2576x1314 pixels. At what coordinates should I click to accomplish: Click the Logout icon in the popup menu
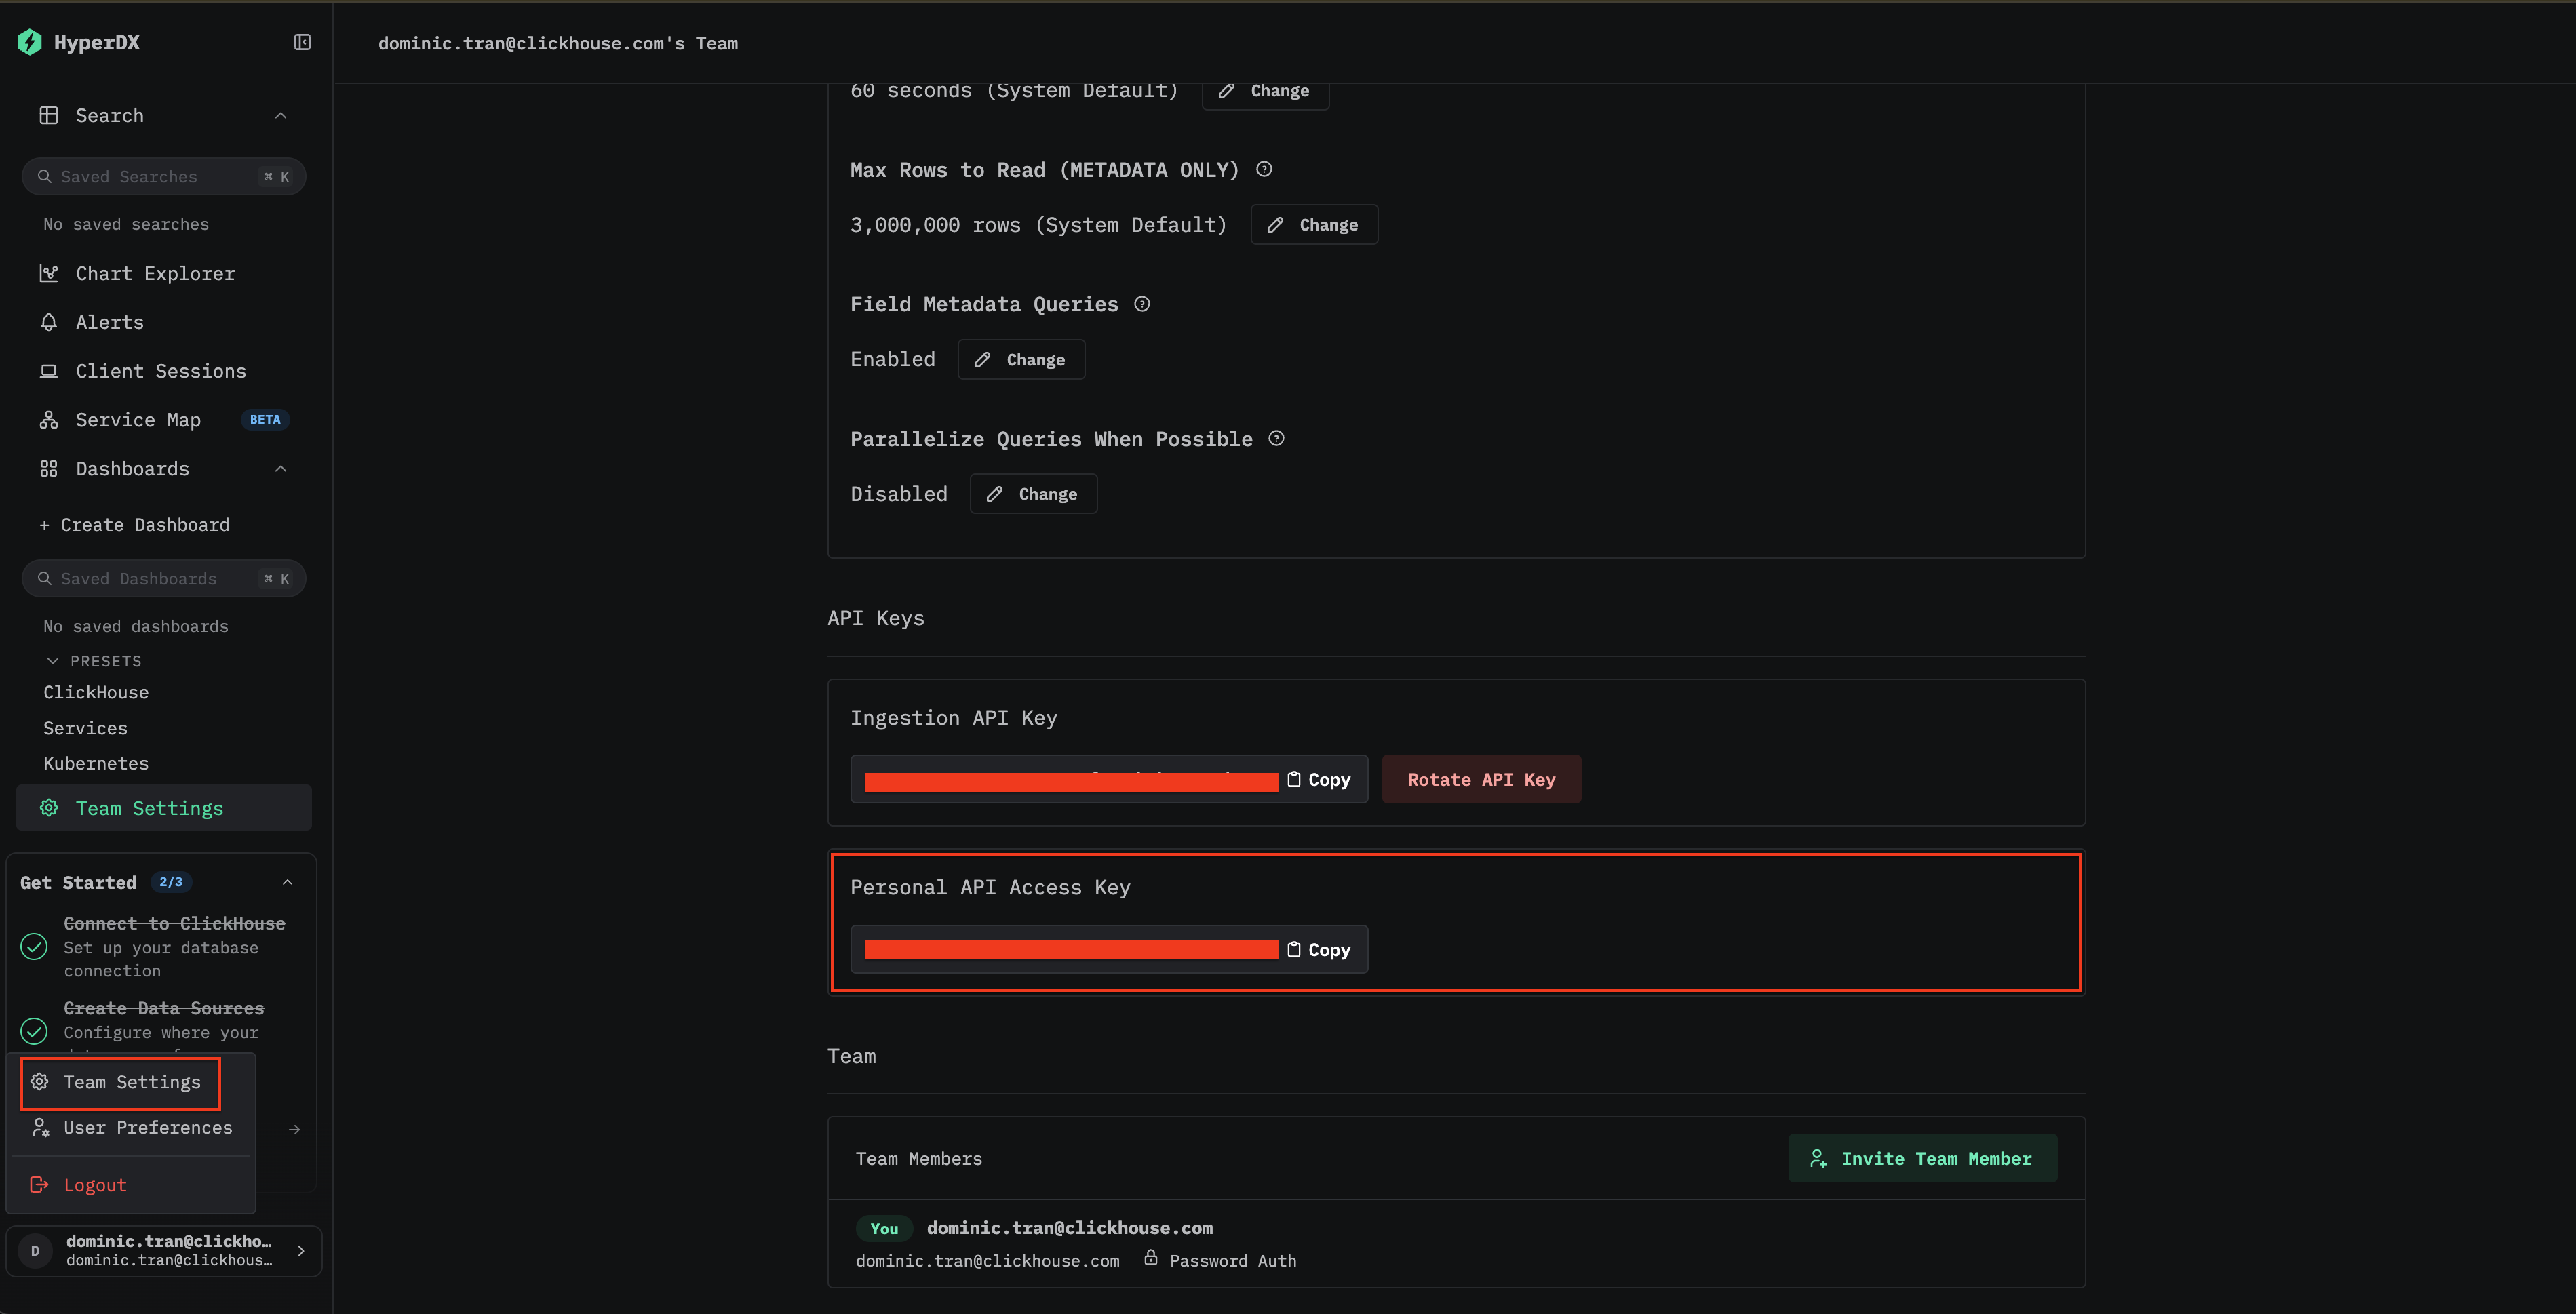pos(40,1184)
